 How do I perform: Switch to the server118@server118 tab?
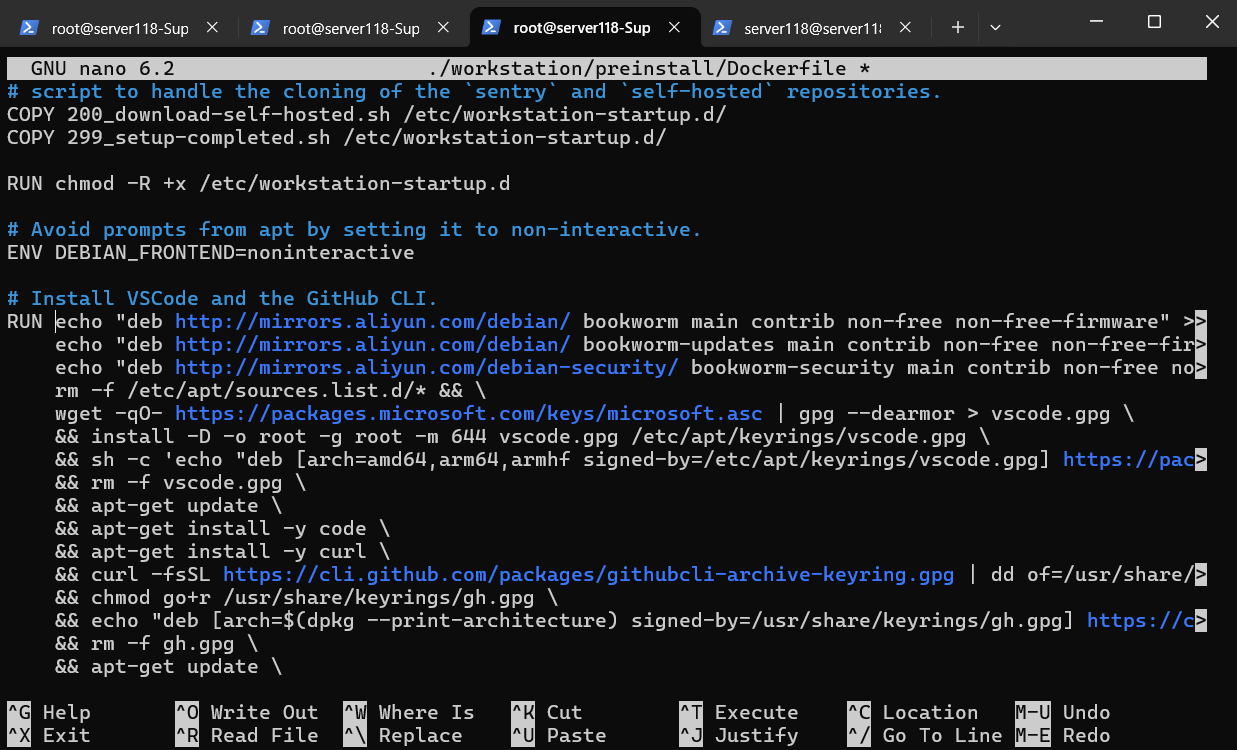tap(811, 28)
